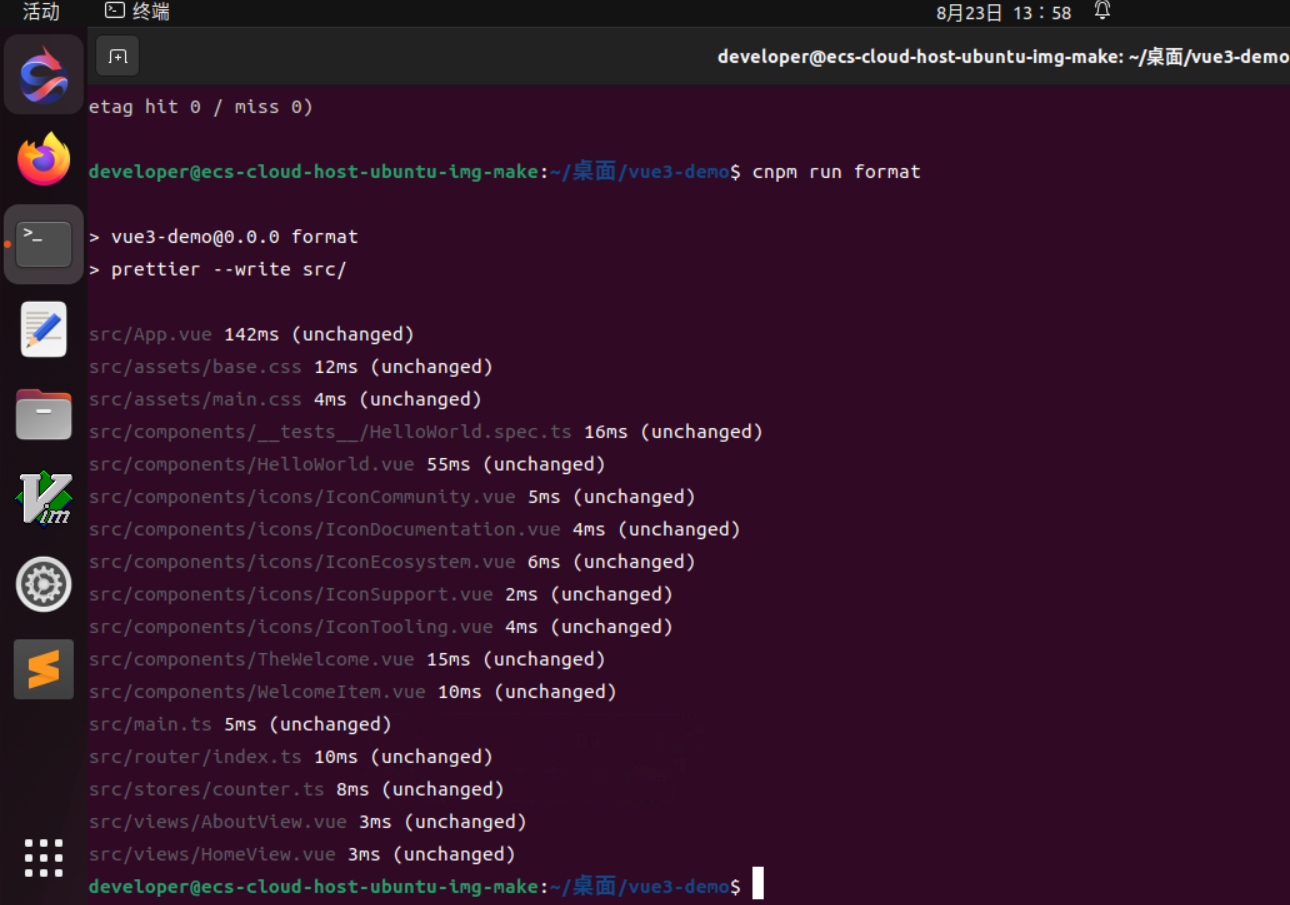
Task: Click the src/App.vue output line
Action: click(251, 334)
